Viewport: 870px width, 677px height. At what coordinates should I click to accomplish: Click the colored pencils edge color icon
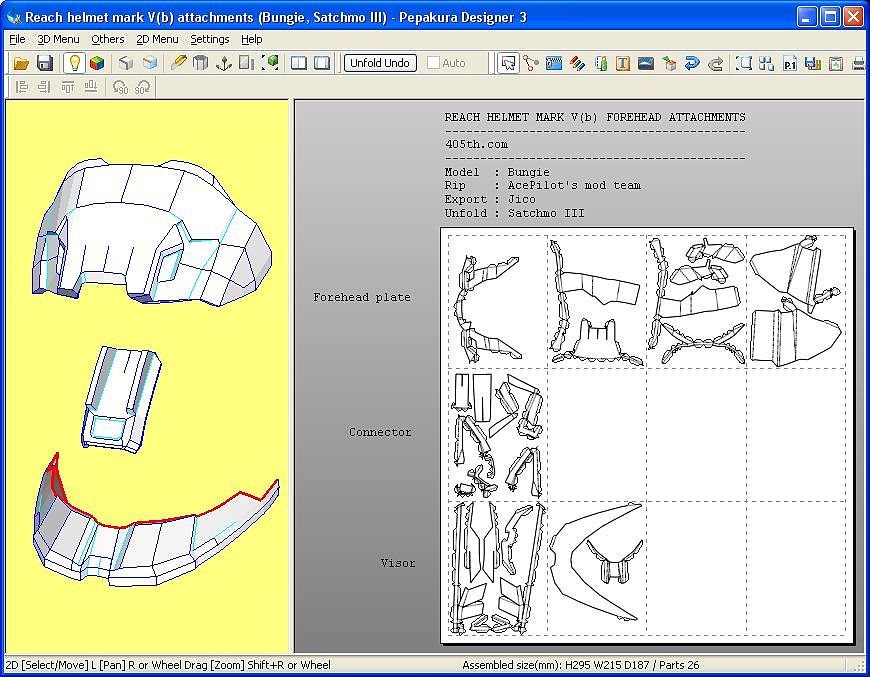point(577,63)
